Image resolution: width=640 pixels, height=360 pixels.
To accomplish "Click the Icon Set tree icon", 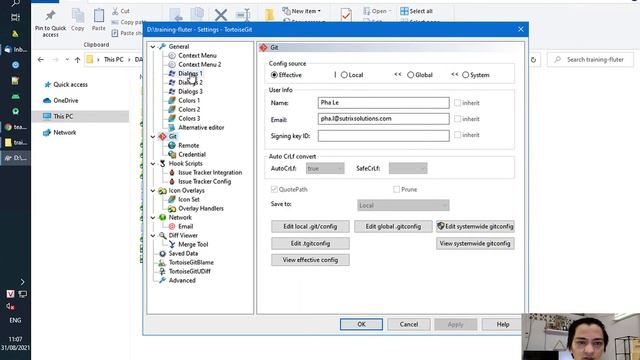I will pos(172,200).
